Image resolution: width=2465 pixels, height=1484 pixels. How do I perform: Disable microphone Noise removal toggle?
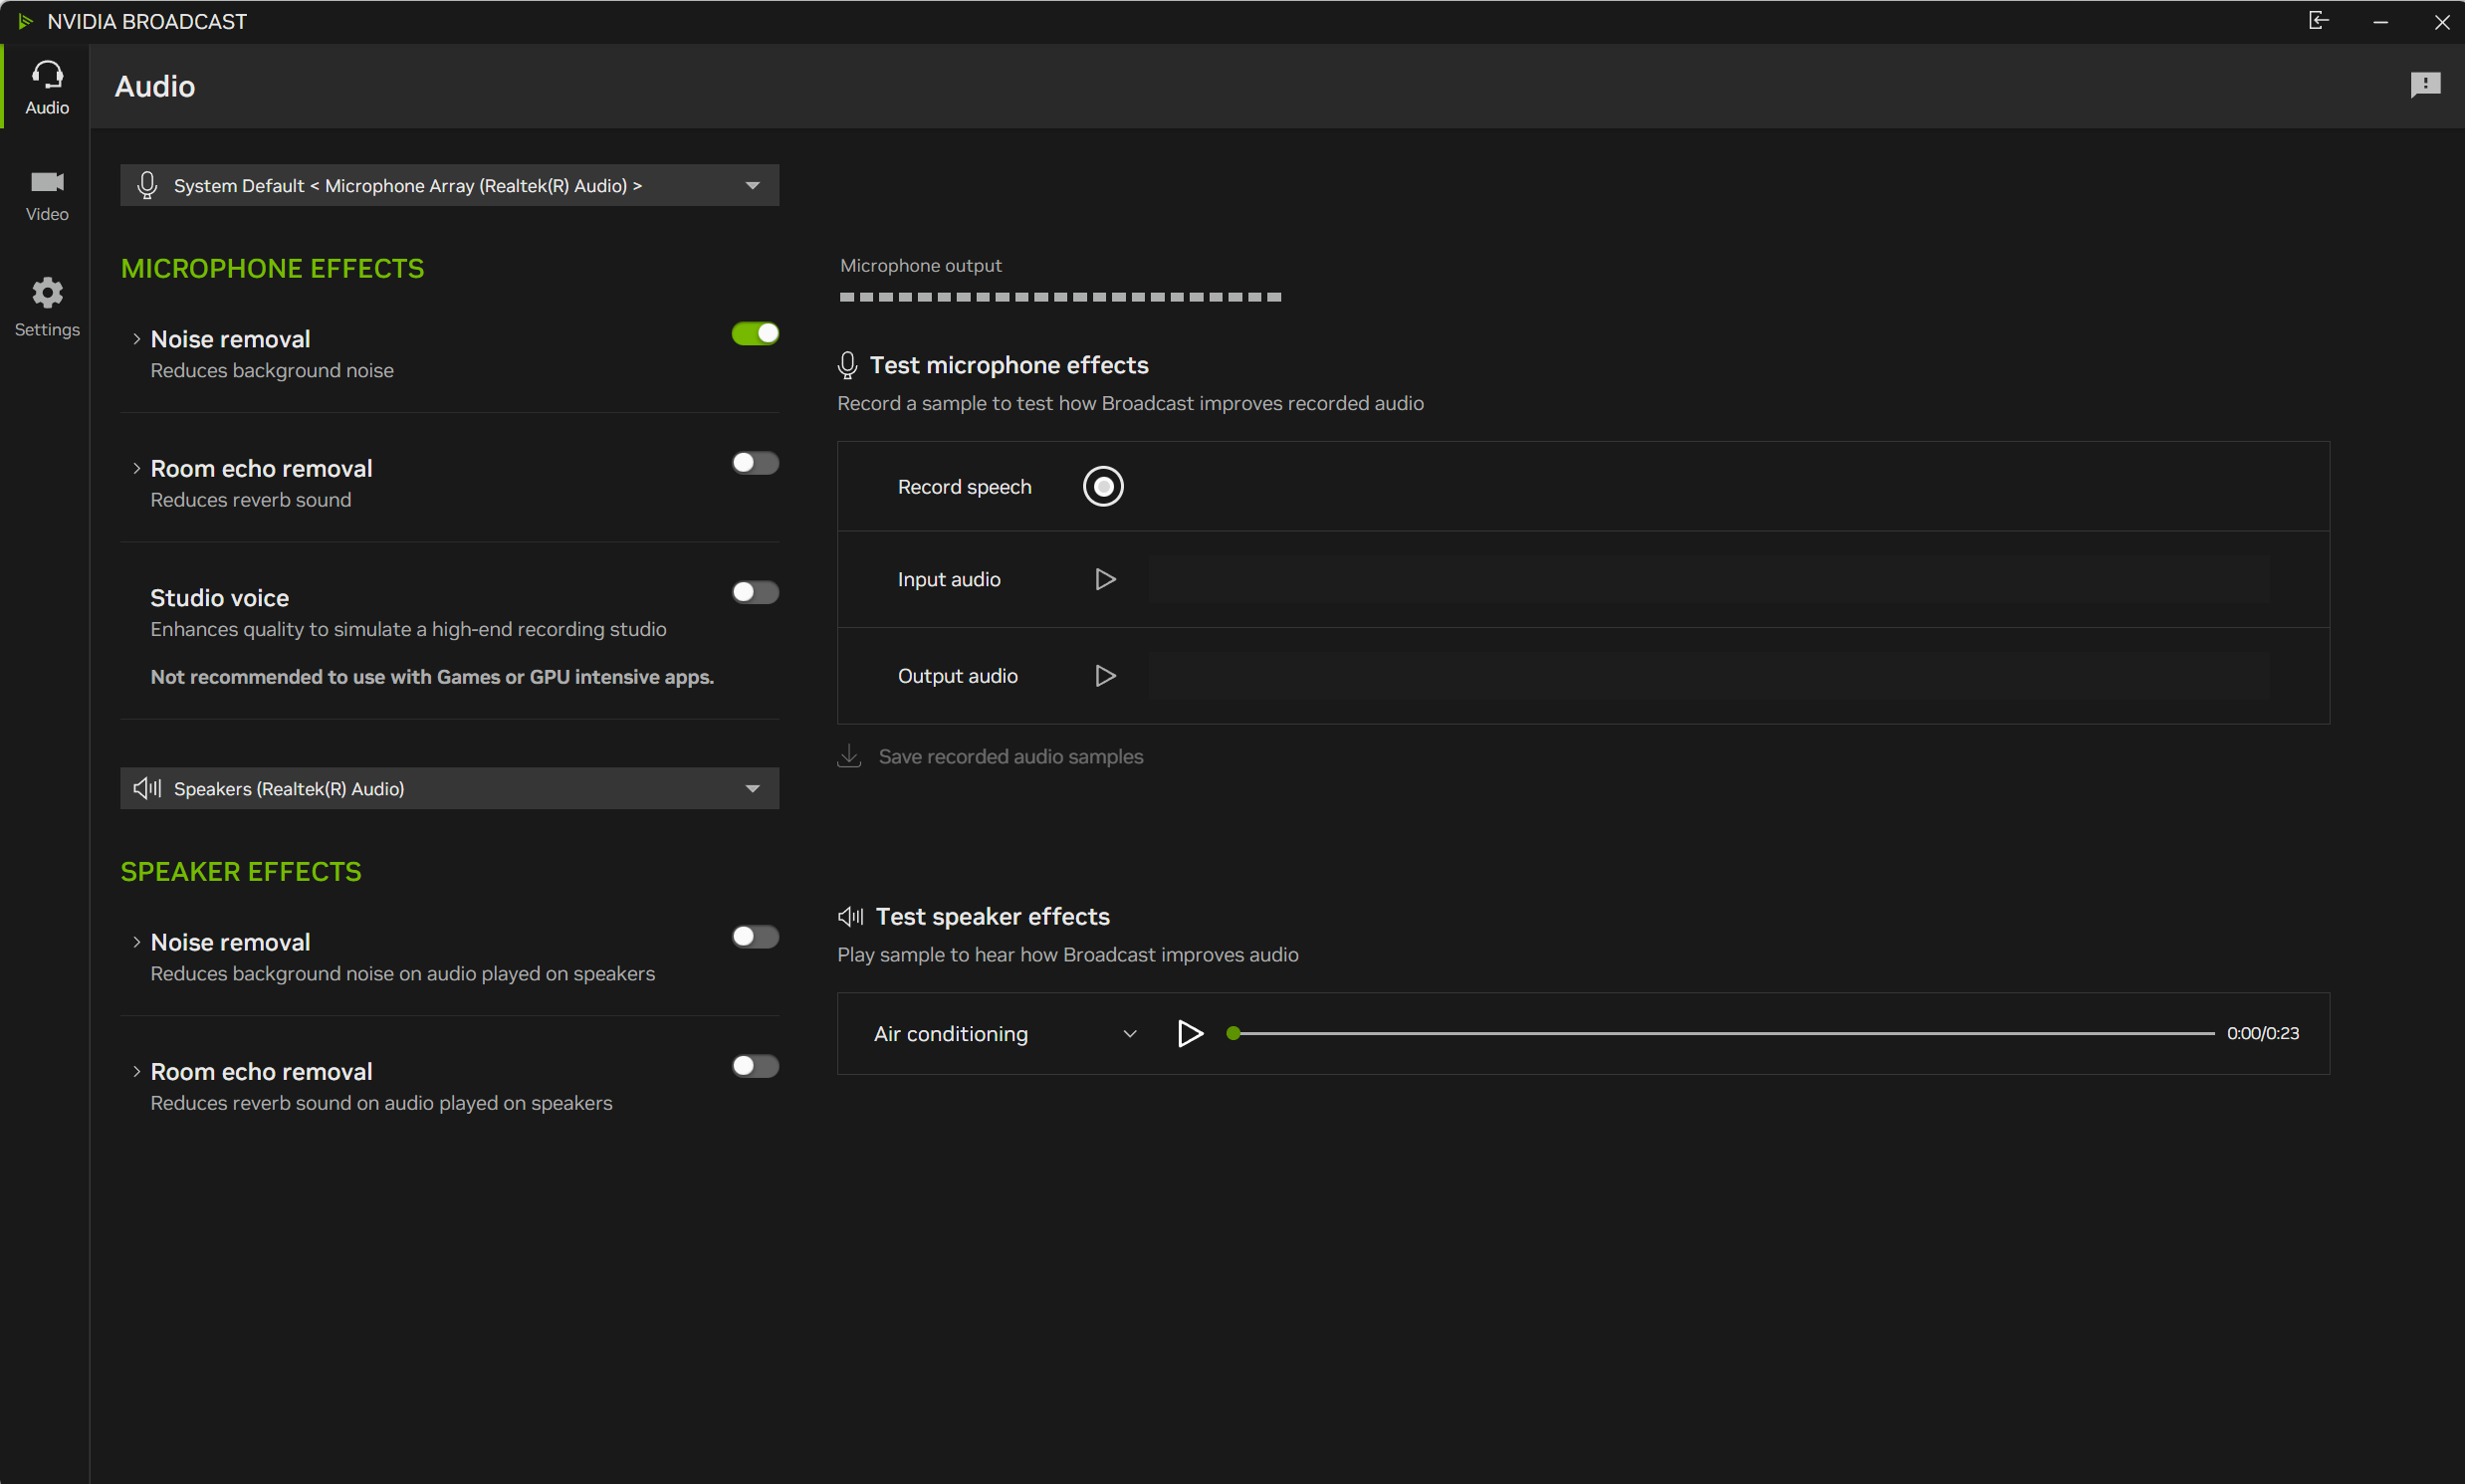point(755,333)
